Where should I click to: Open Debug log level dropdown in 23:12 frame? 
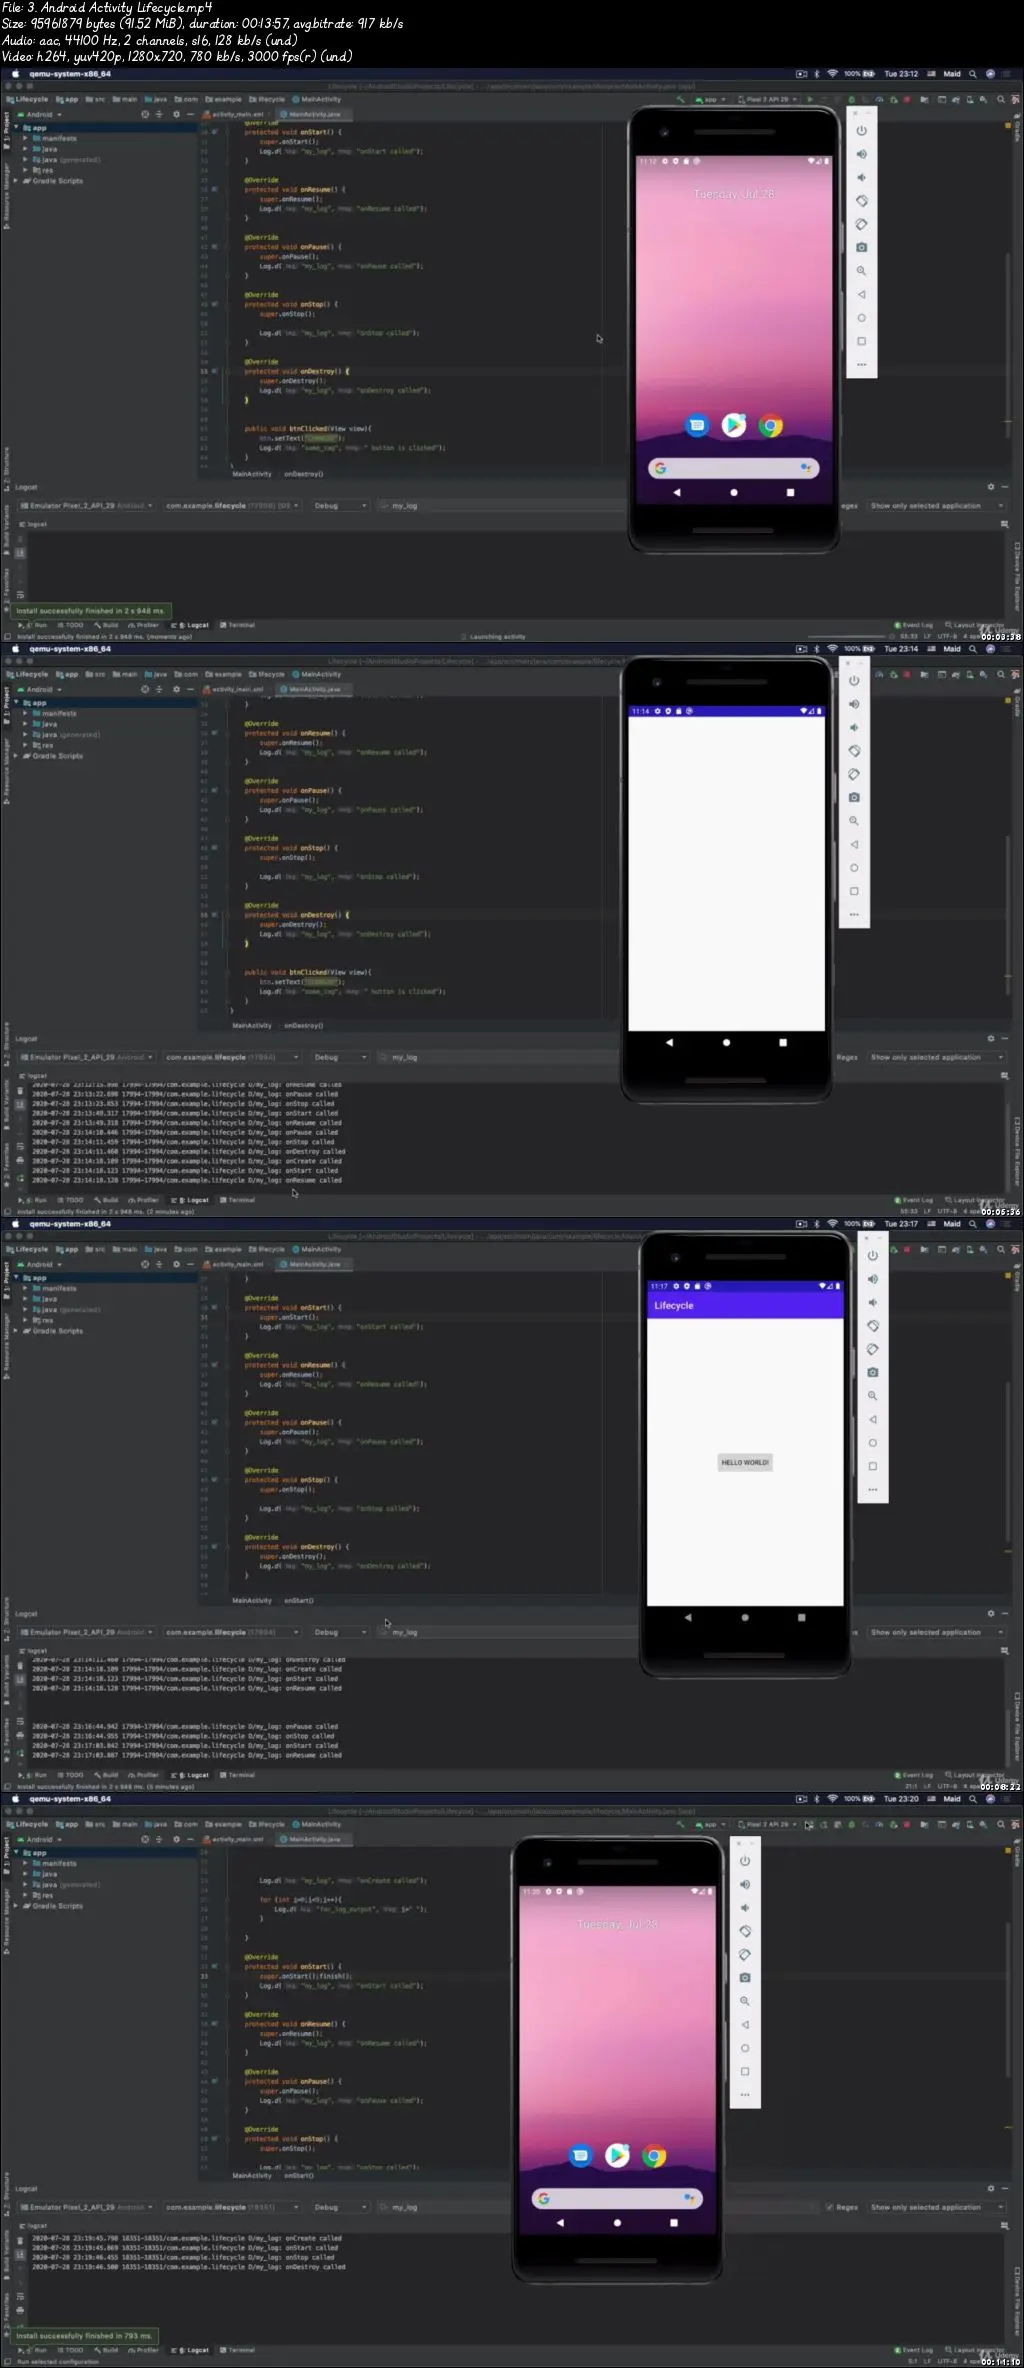[340, 506]
